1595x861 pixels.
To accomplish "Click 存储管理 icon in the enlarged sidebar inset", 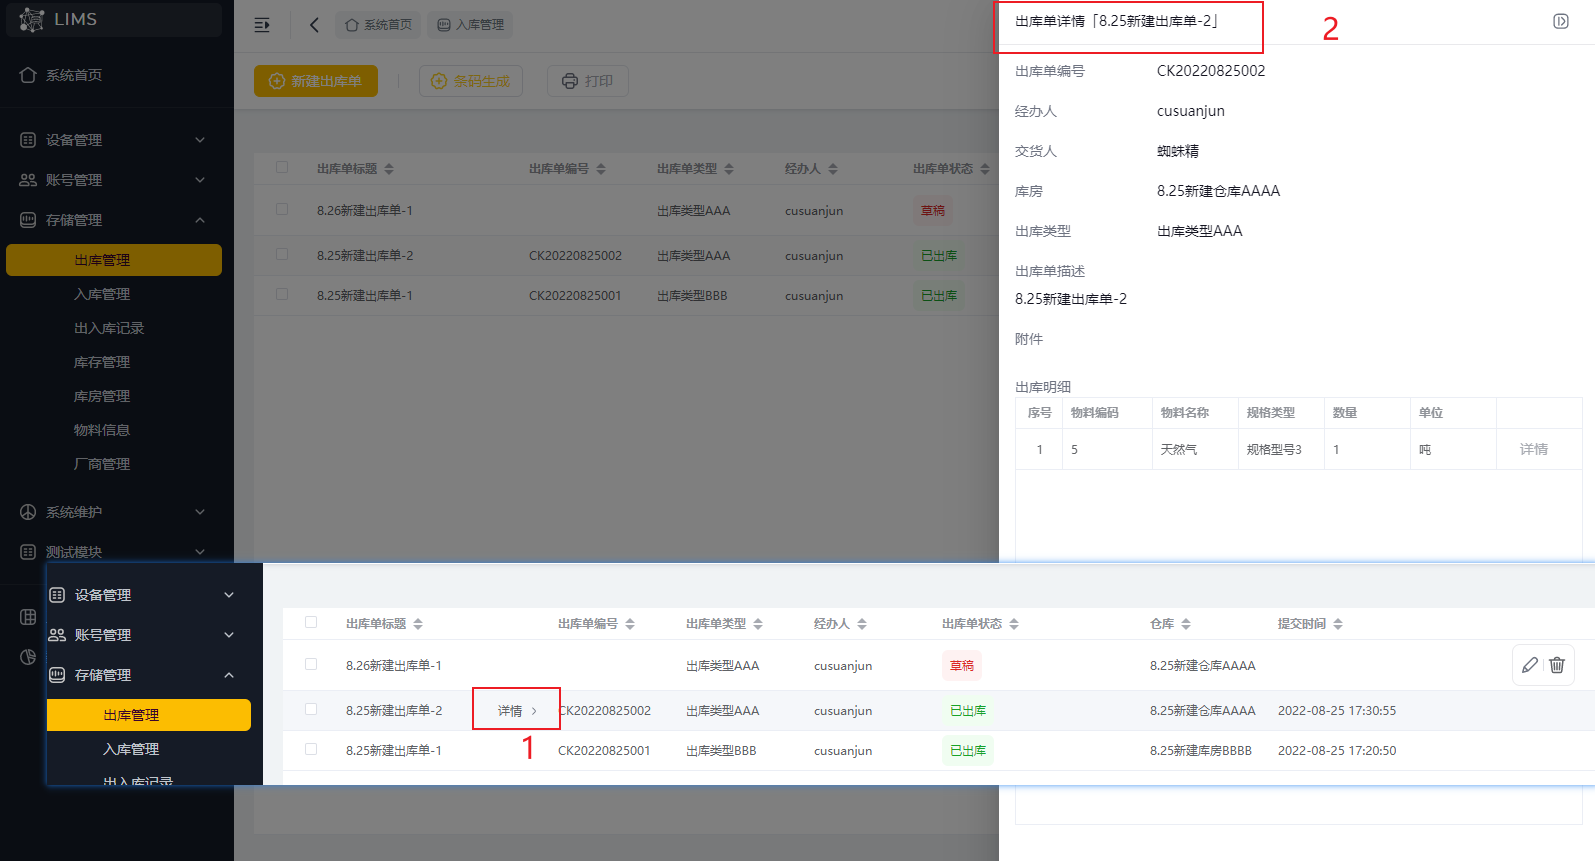I will pyautogui.click(x=57, y=675).
